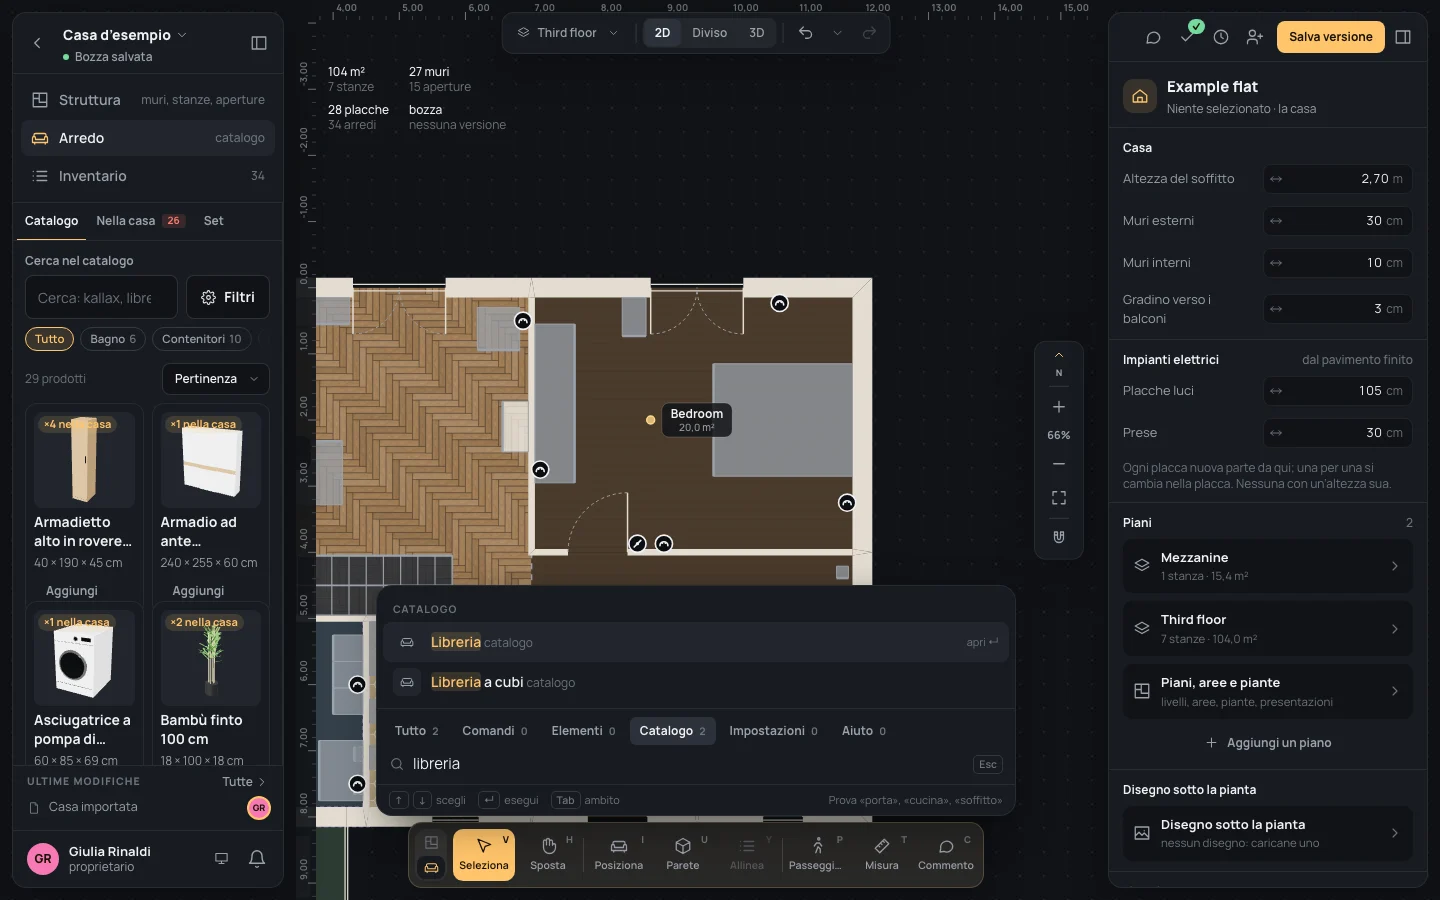Viewport: 1440px width, 900px height.
Task: Click the undo arrow in top toolbar
Action: point(805,33)
